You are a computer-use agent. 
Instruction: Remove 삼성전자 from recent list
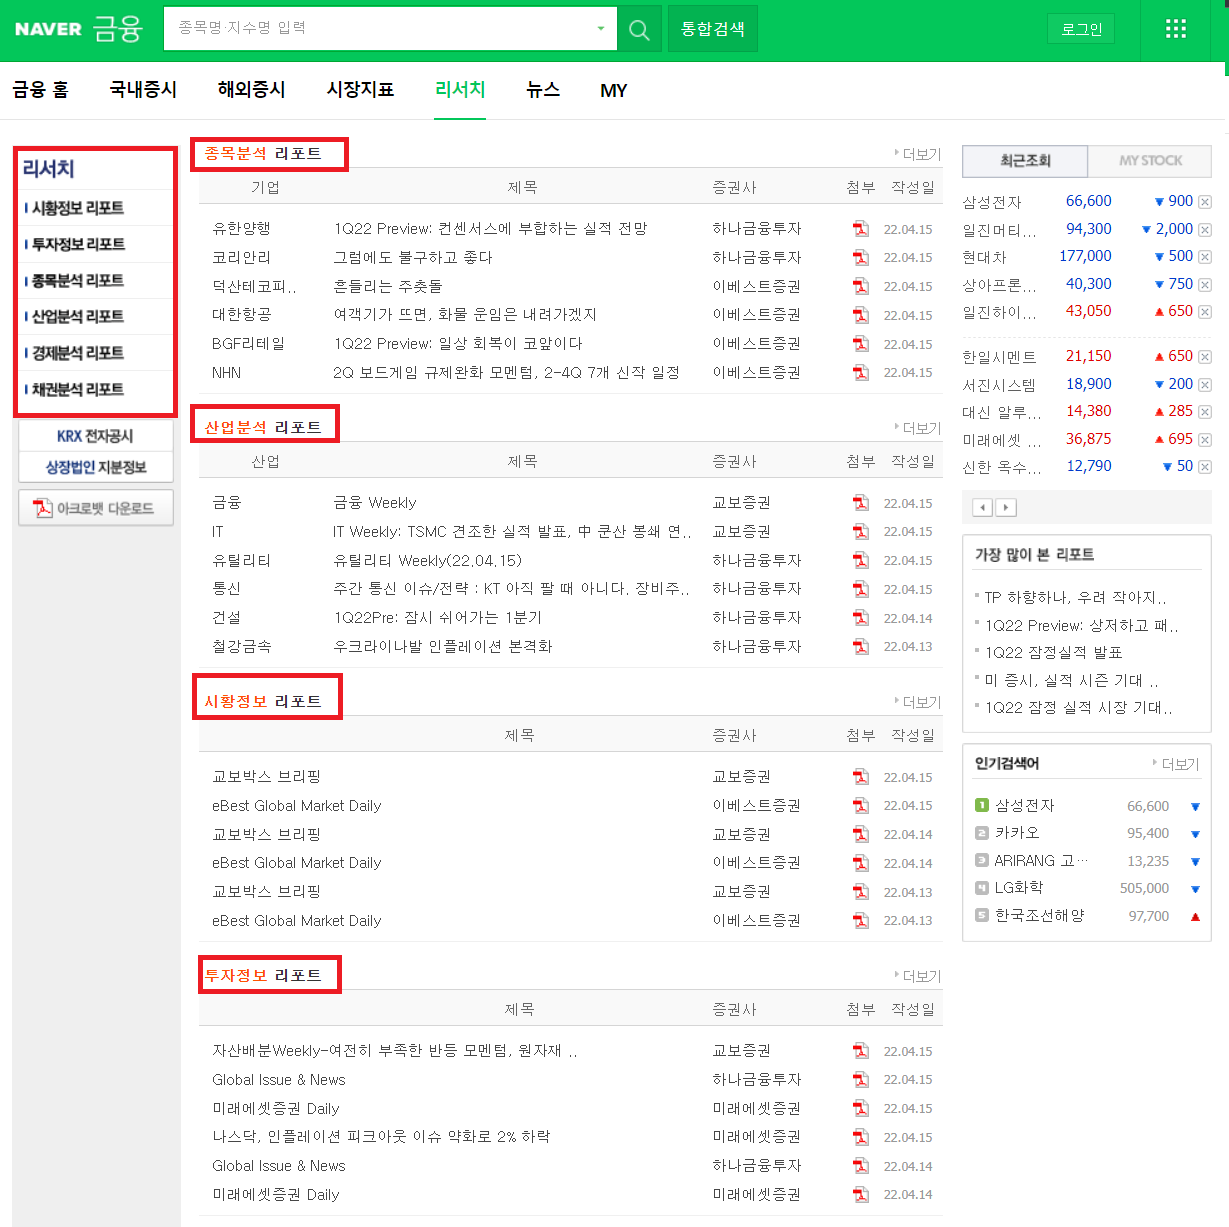(x=1205, y=202)
